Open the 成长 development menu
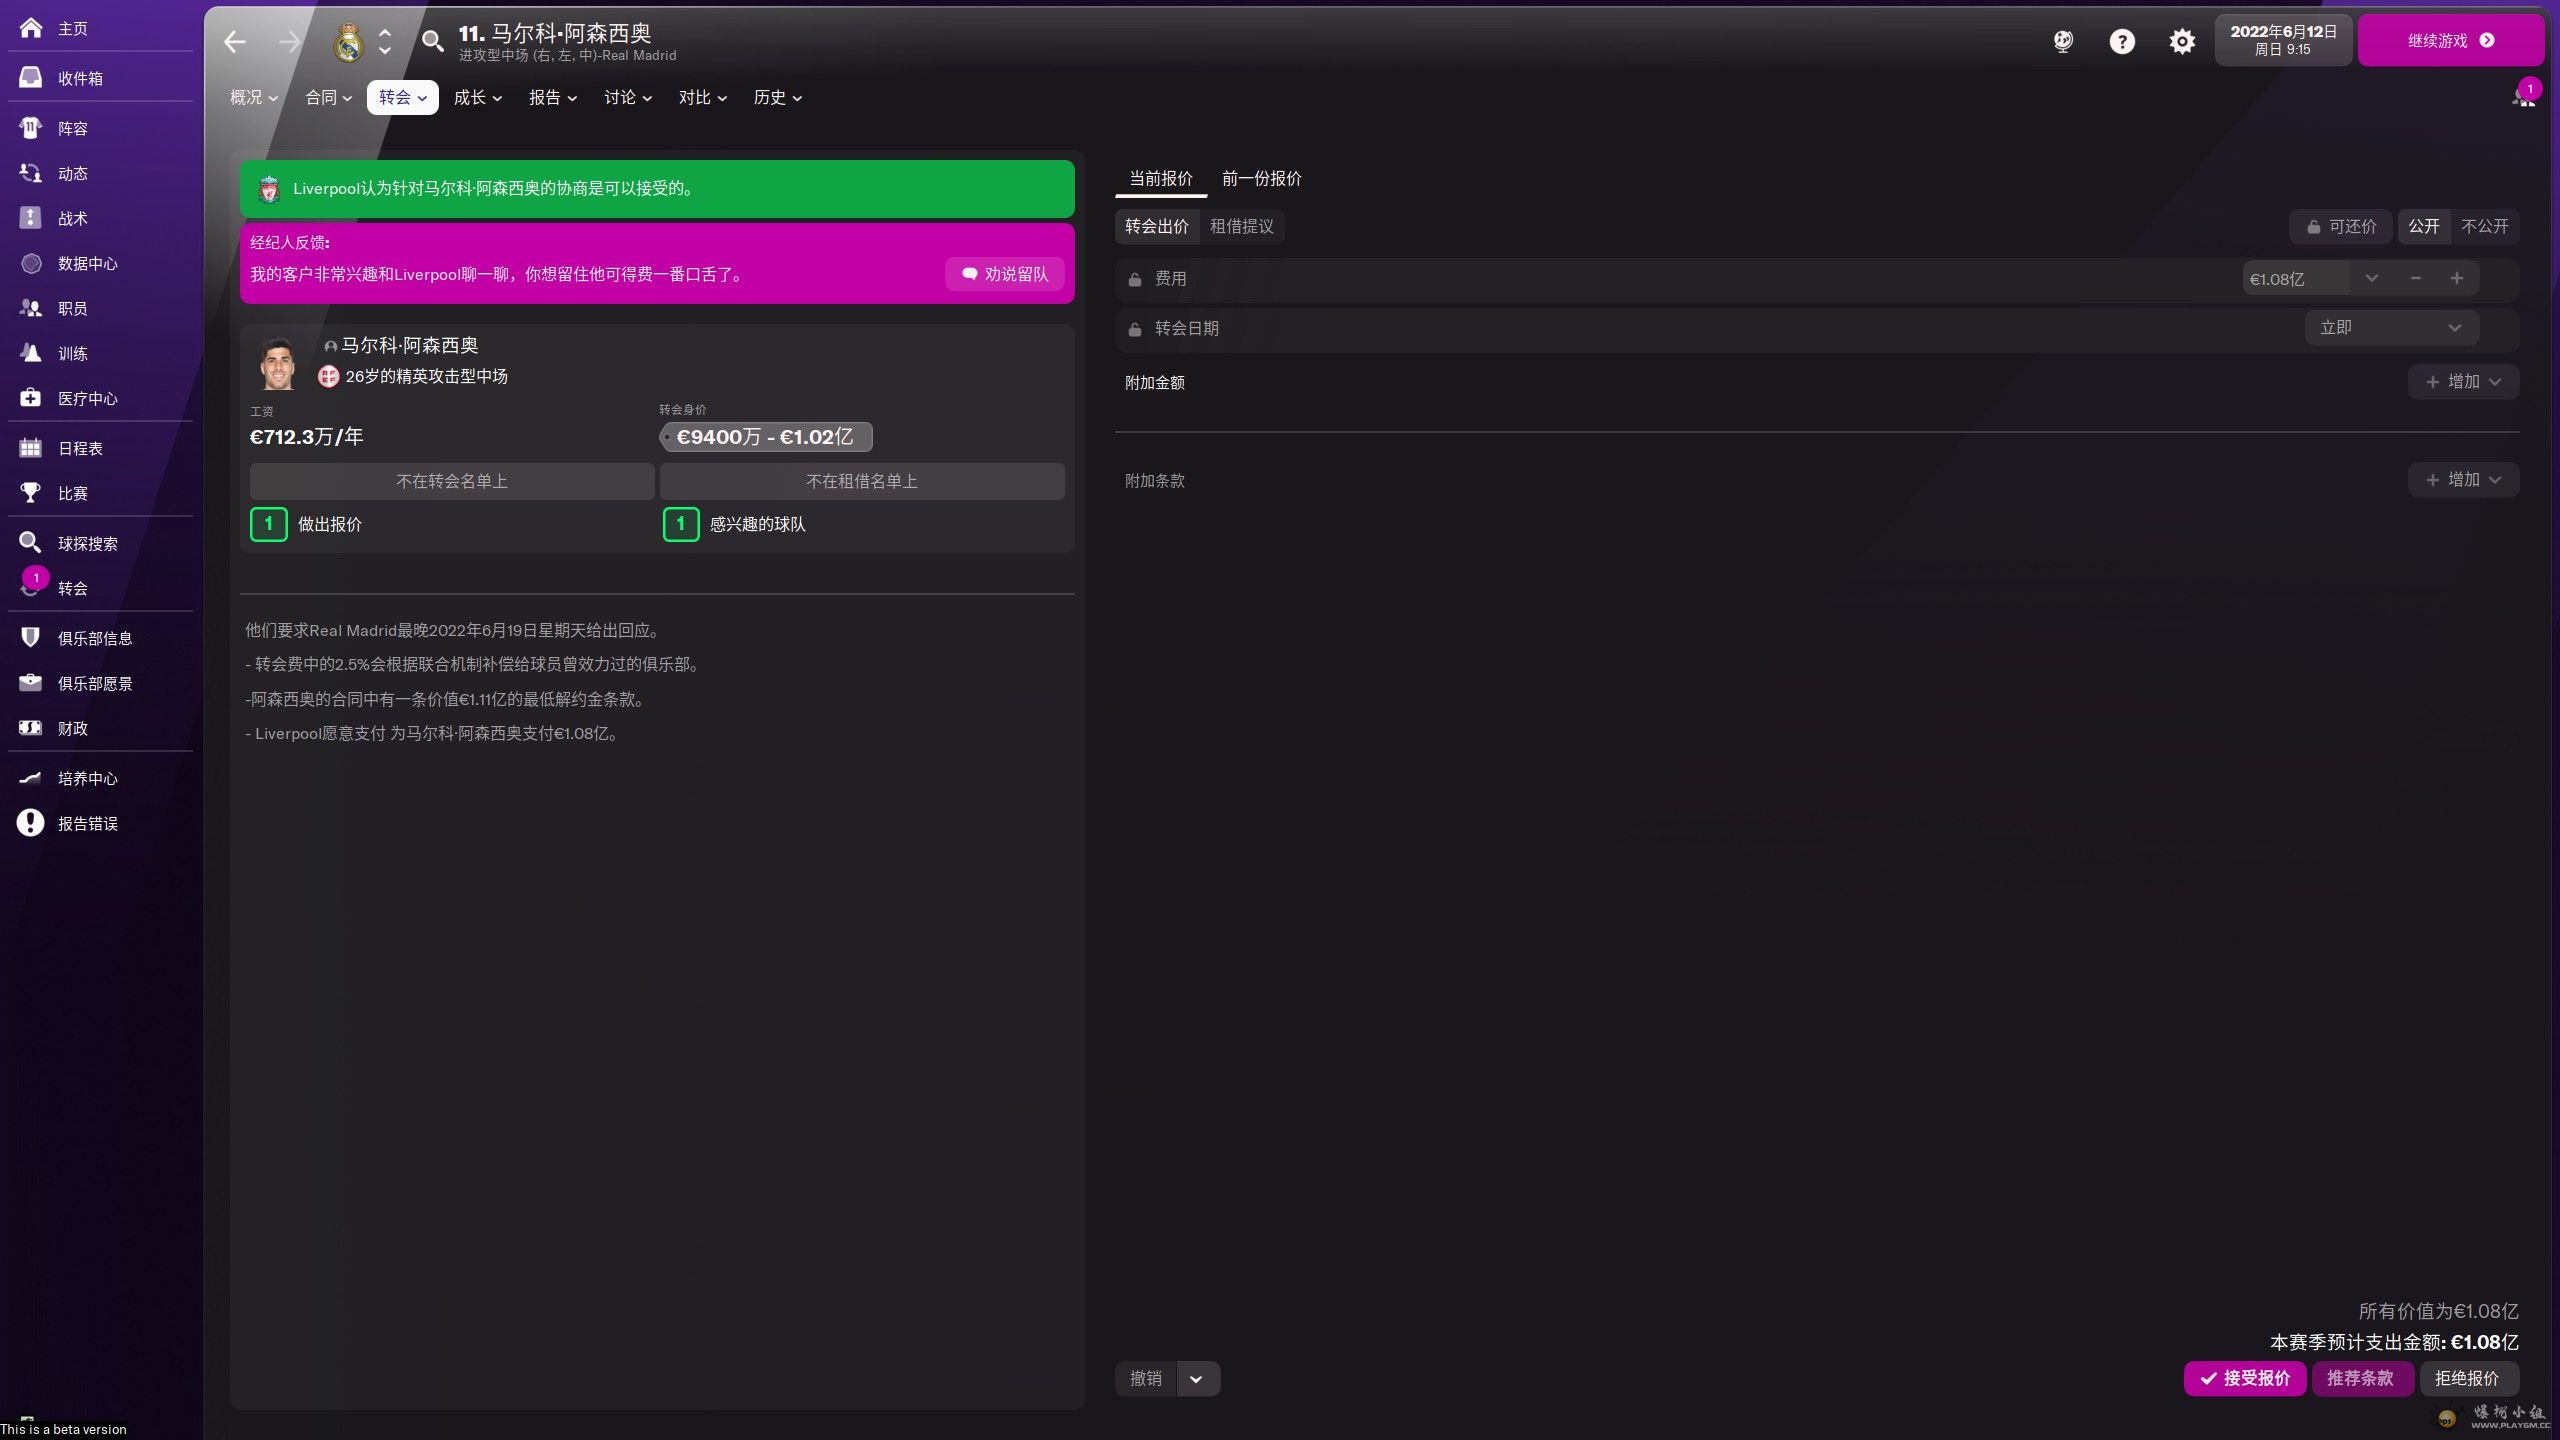The image size is (2560, 1440). click(x=478, y=98)
